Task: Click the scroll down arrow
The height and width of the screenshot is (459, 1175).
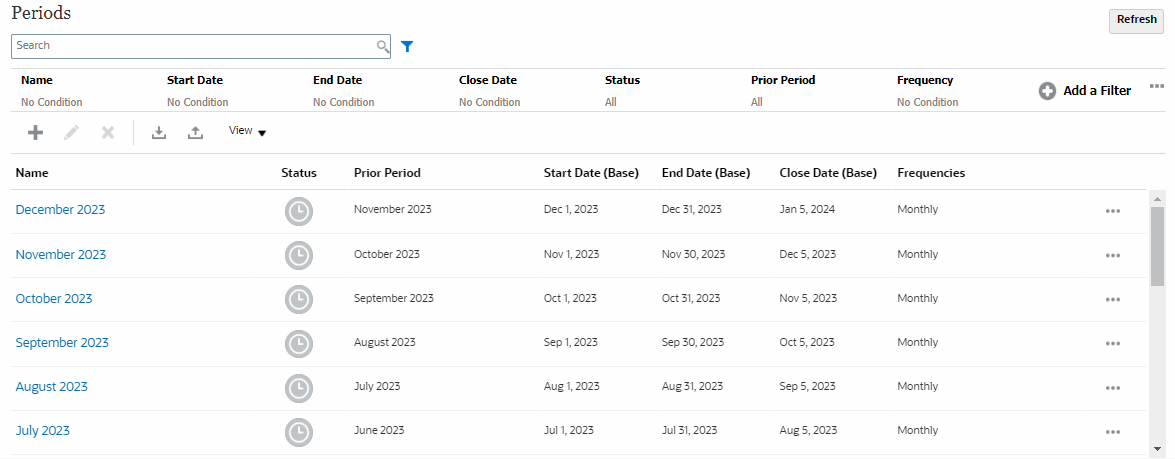Action: (1157, 448)
